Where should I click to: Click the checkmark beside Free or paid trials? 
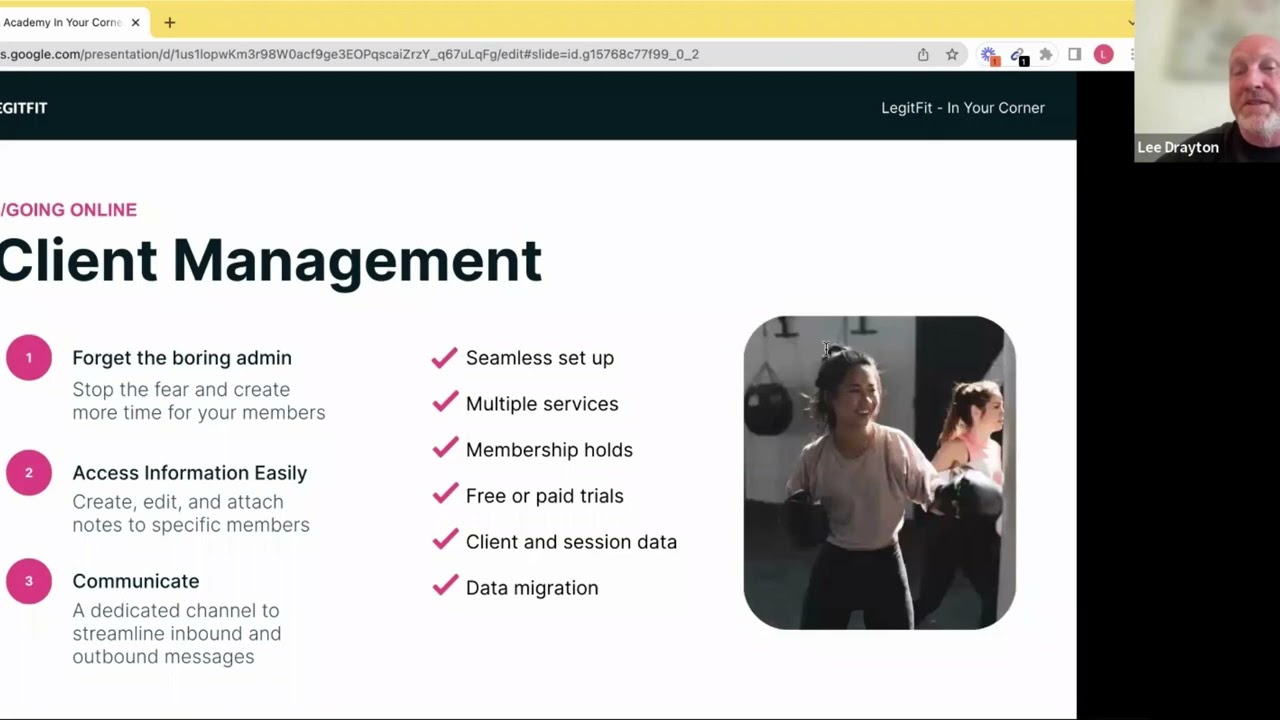[445, 495]
